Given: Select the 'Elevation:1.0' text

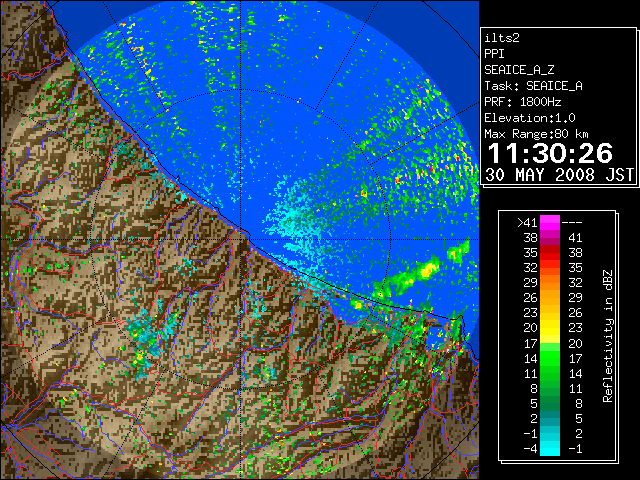Looking at the screenshot, I should [x=530, y=118].
